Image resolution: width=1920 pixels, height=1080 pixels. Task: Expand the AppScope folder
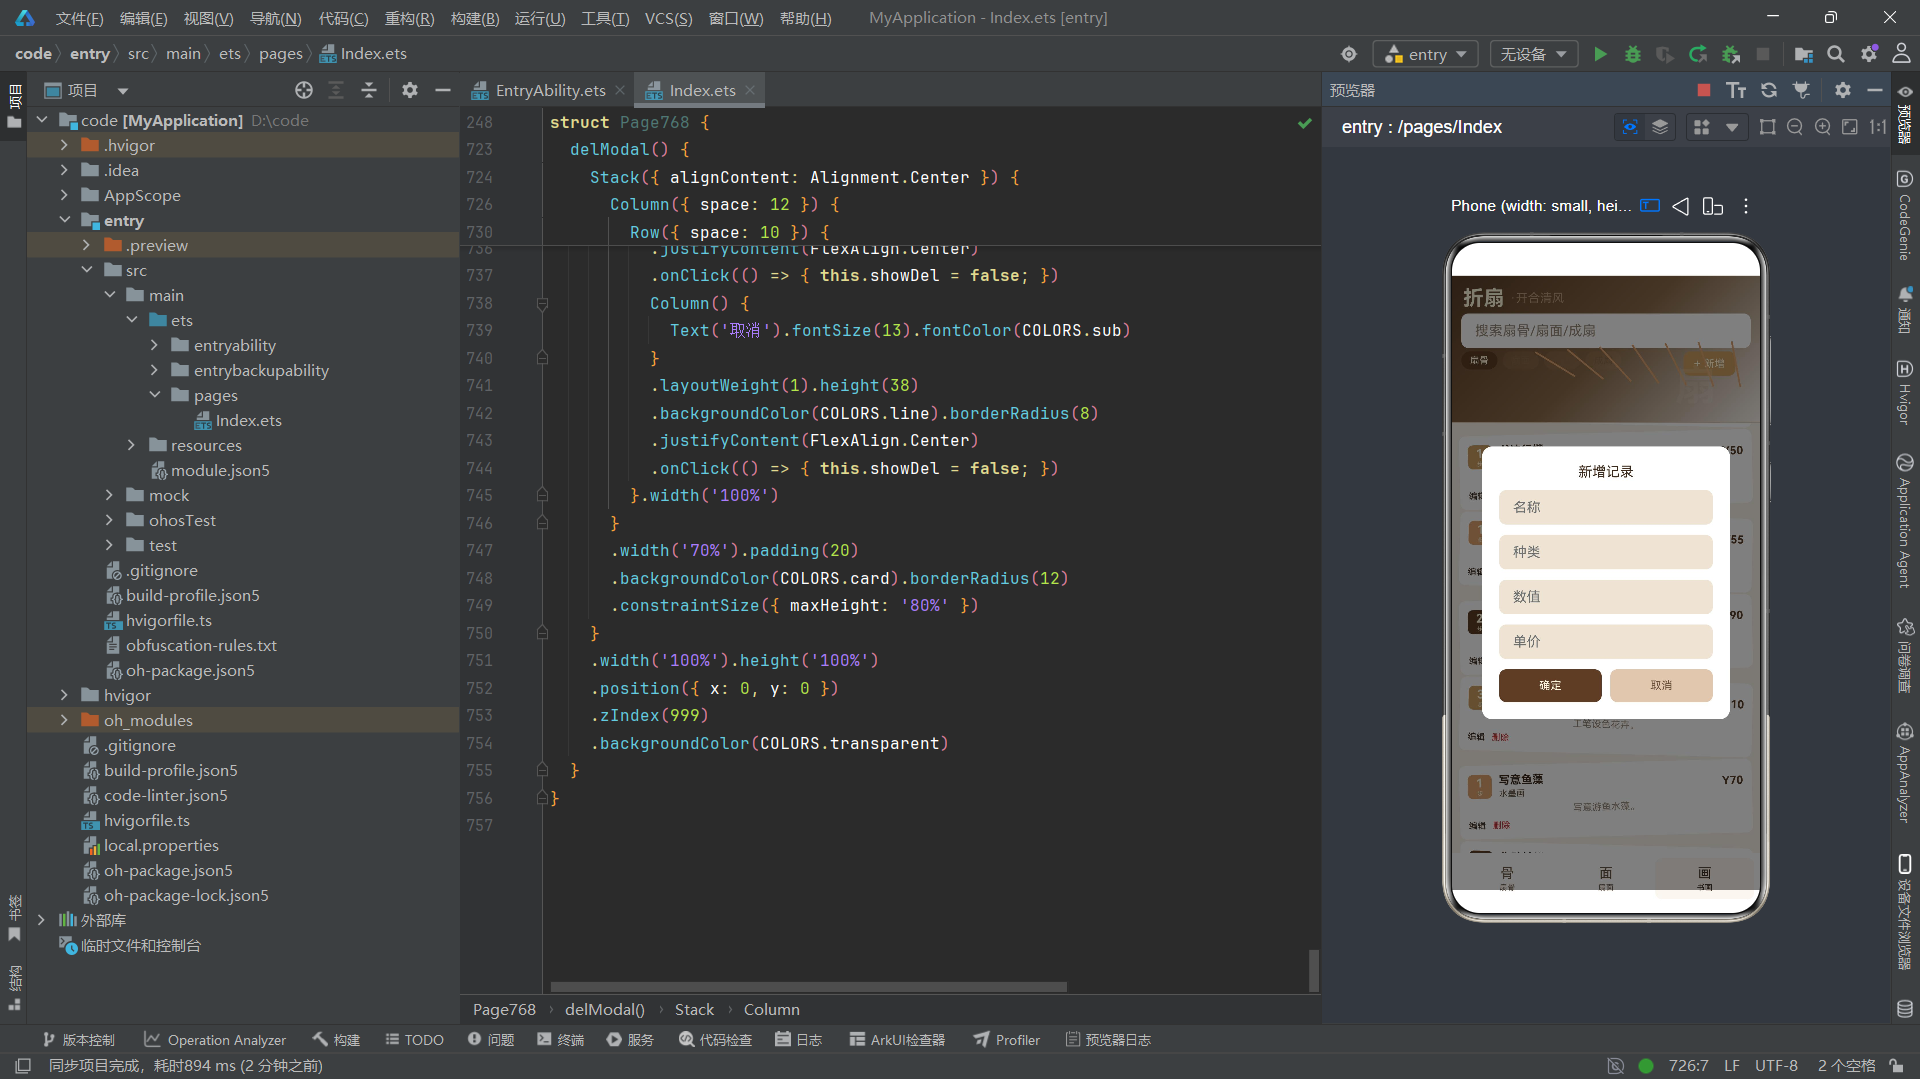click(64, 195)
